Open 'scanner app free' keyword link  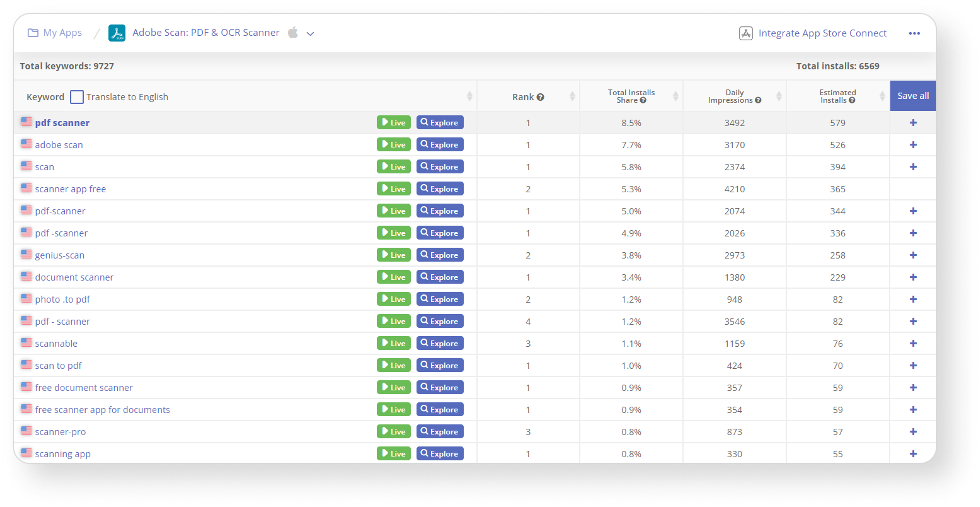pyautogui.click(x=71, y=189)
